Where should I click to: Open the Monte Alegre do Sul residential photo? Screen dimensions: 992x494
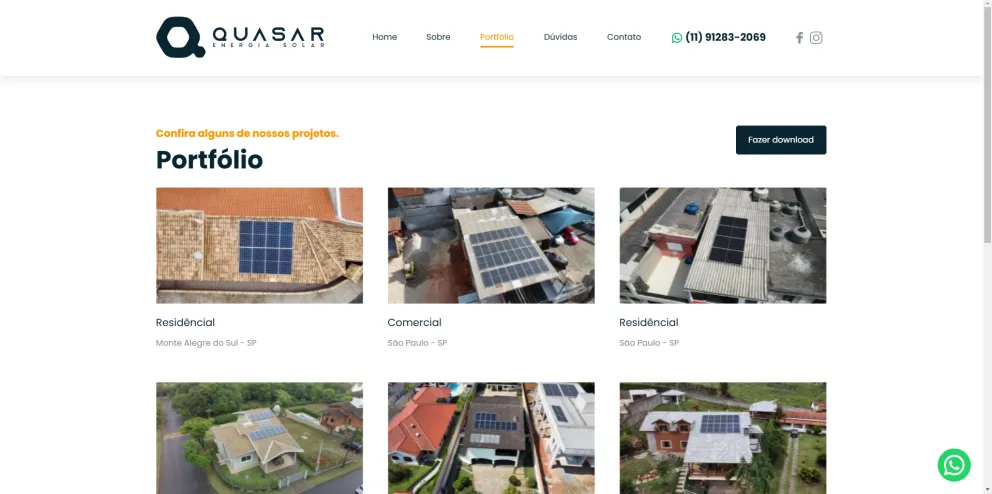pyautogui.click(x=259, y=245)
